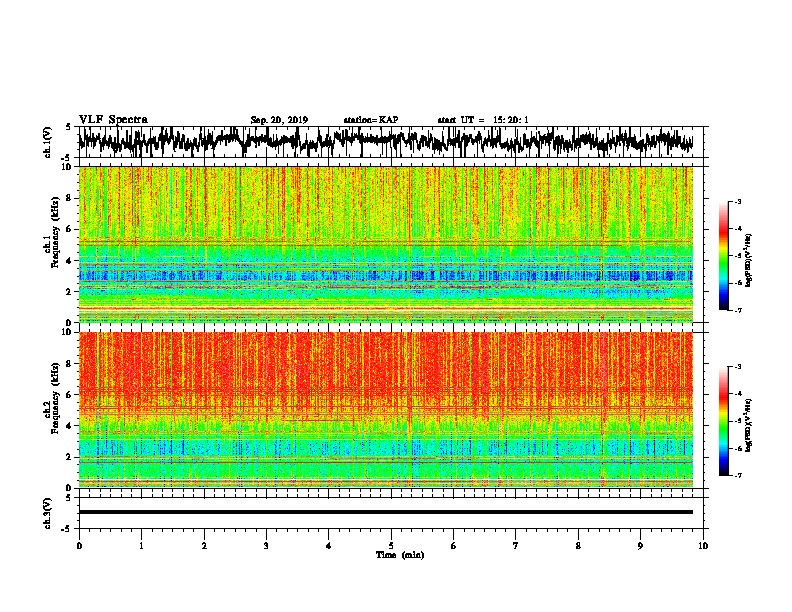The width and height of the screenshot is (792, 612).
Task: Click the ch.1 colorbar log(PSD) units label
Action: pos(749,260)
